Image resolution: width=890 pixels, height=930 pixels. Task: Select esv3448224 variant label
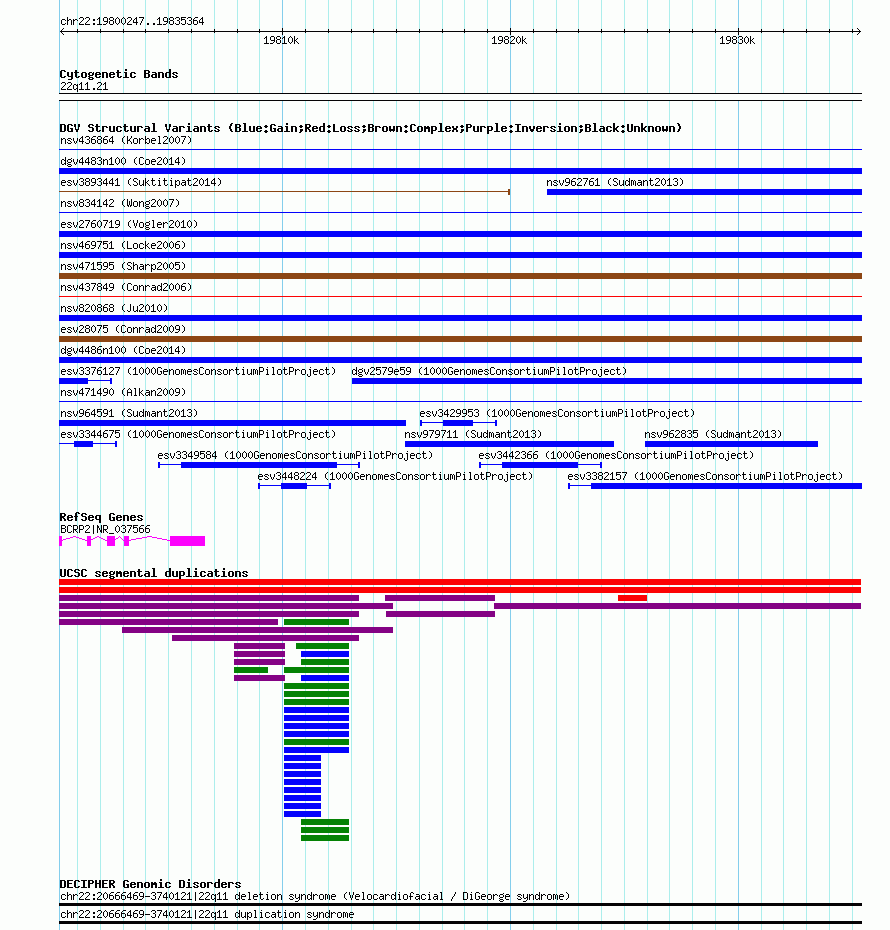point(395,476)
